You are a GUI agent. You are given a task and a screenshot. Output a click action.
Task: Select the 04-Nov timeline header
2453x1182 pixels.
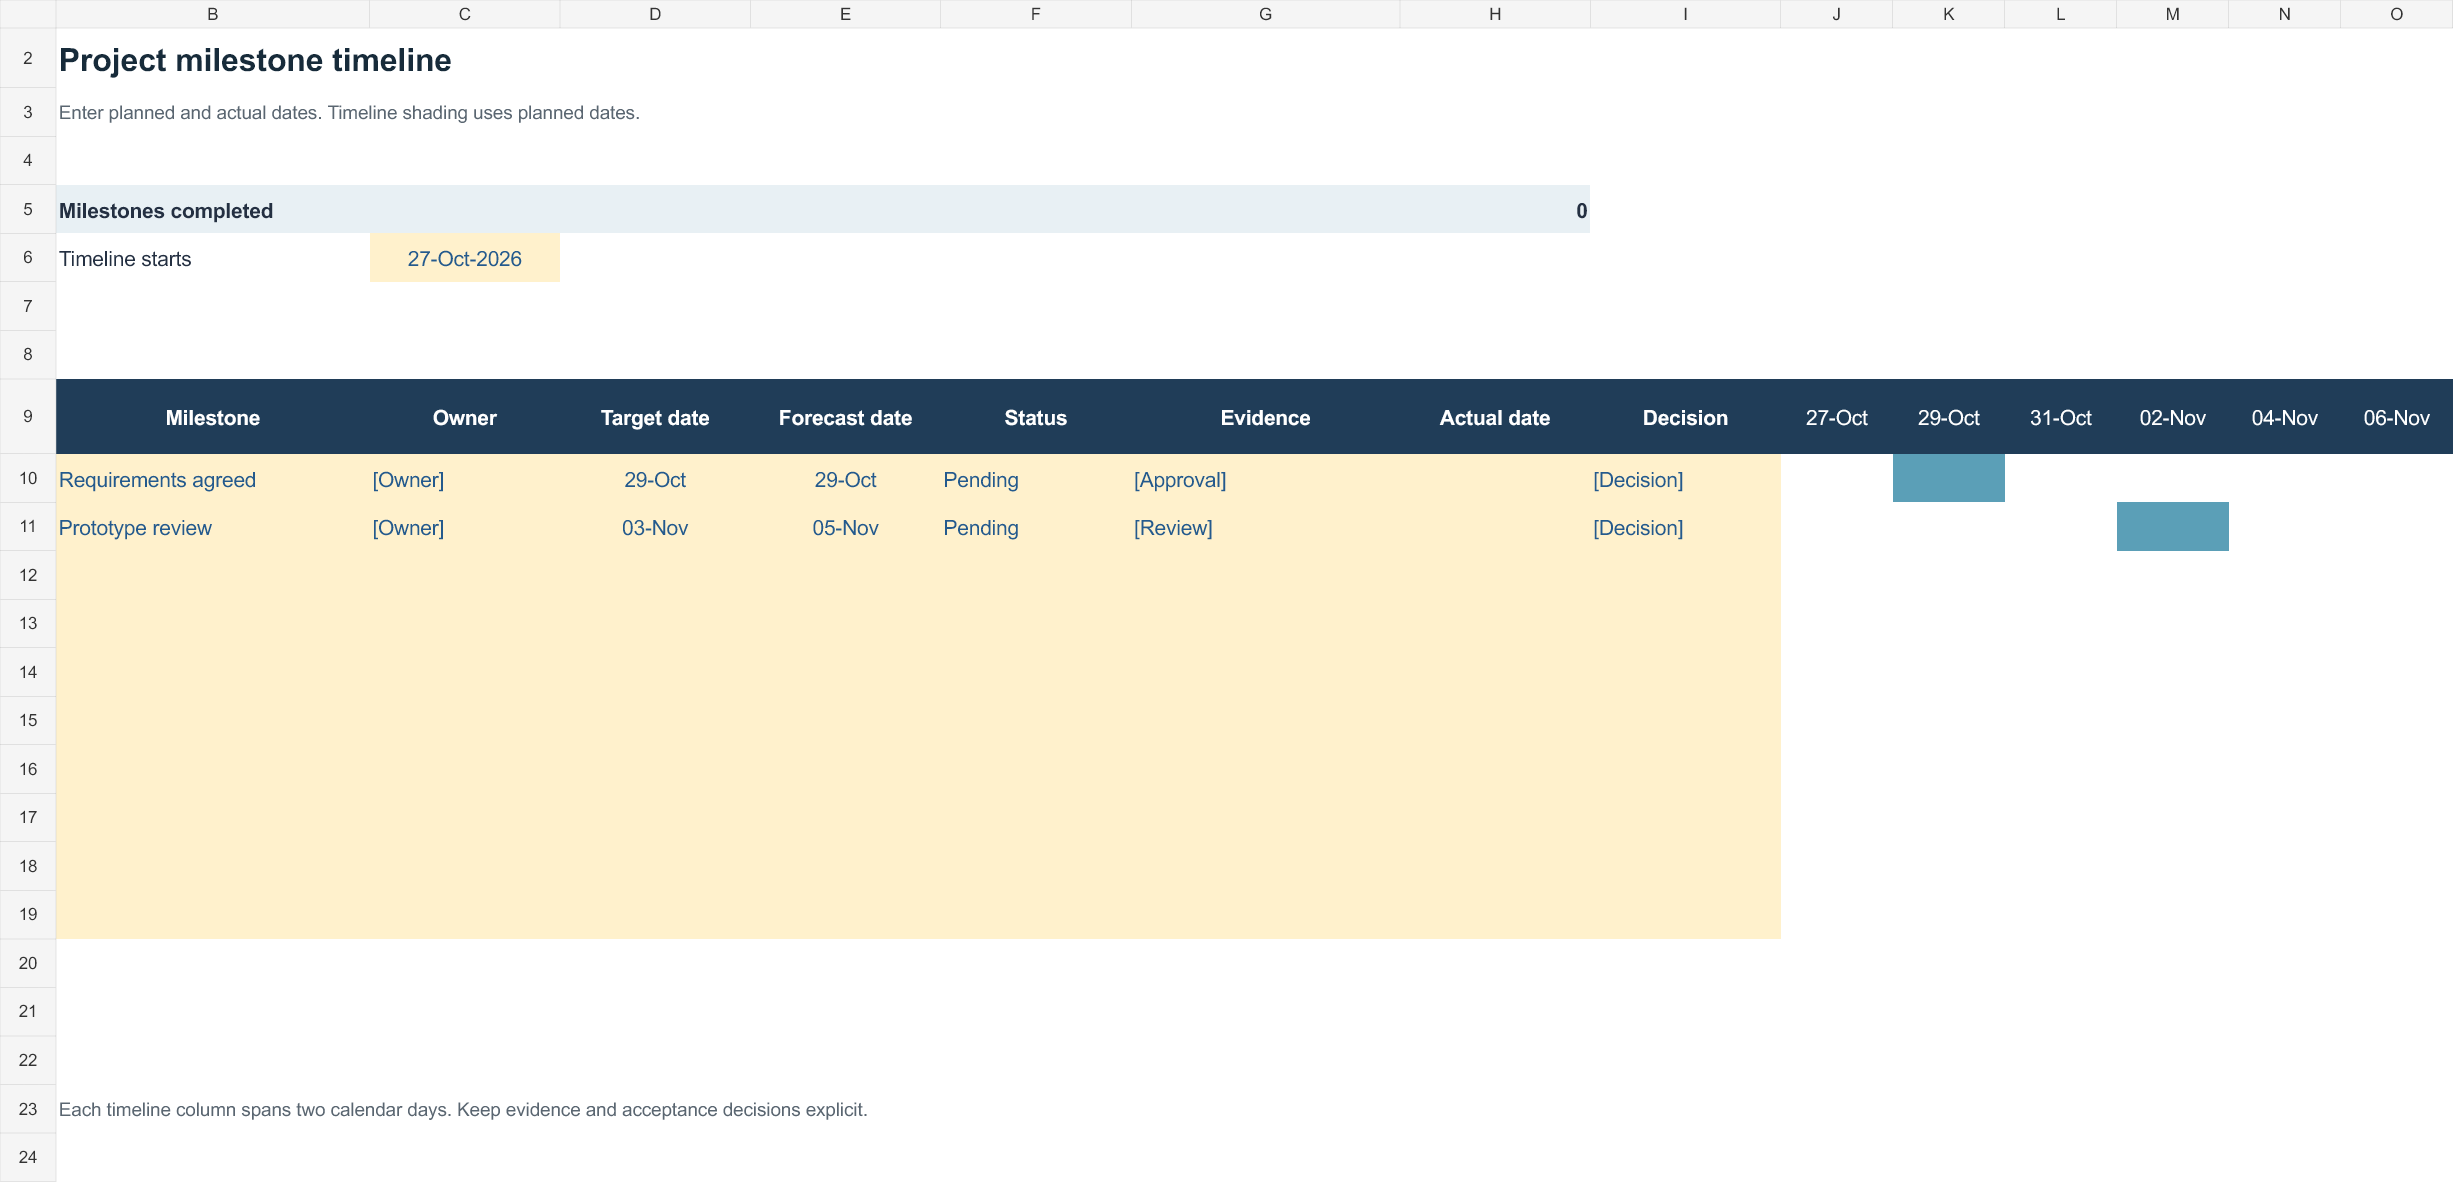coord(2284,417)
